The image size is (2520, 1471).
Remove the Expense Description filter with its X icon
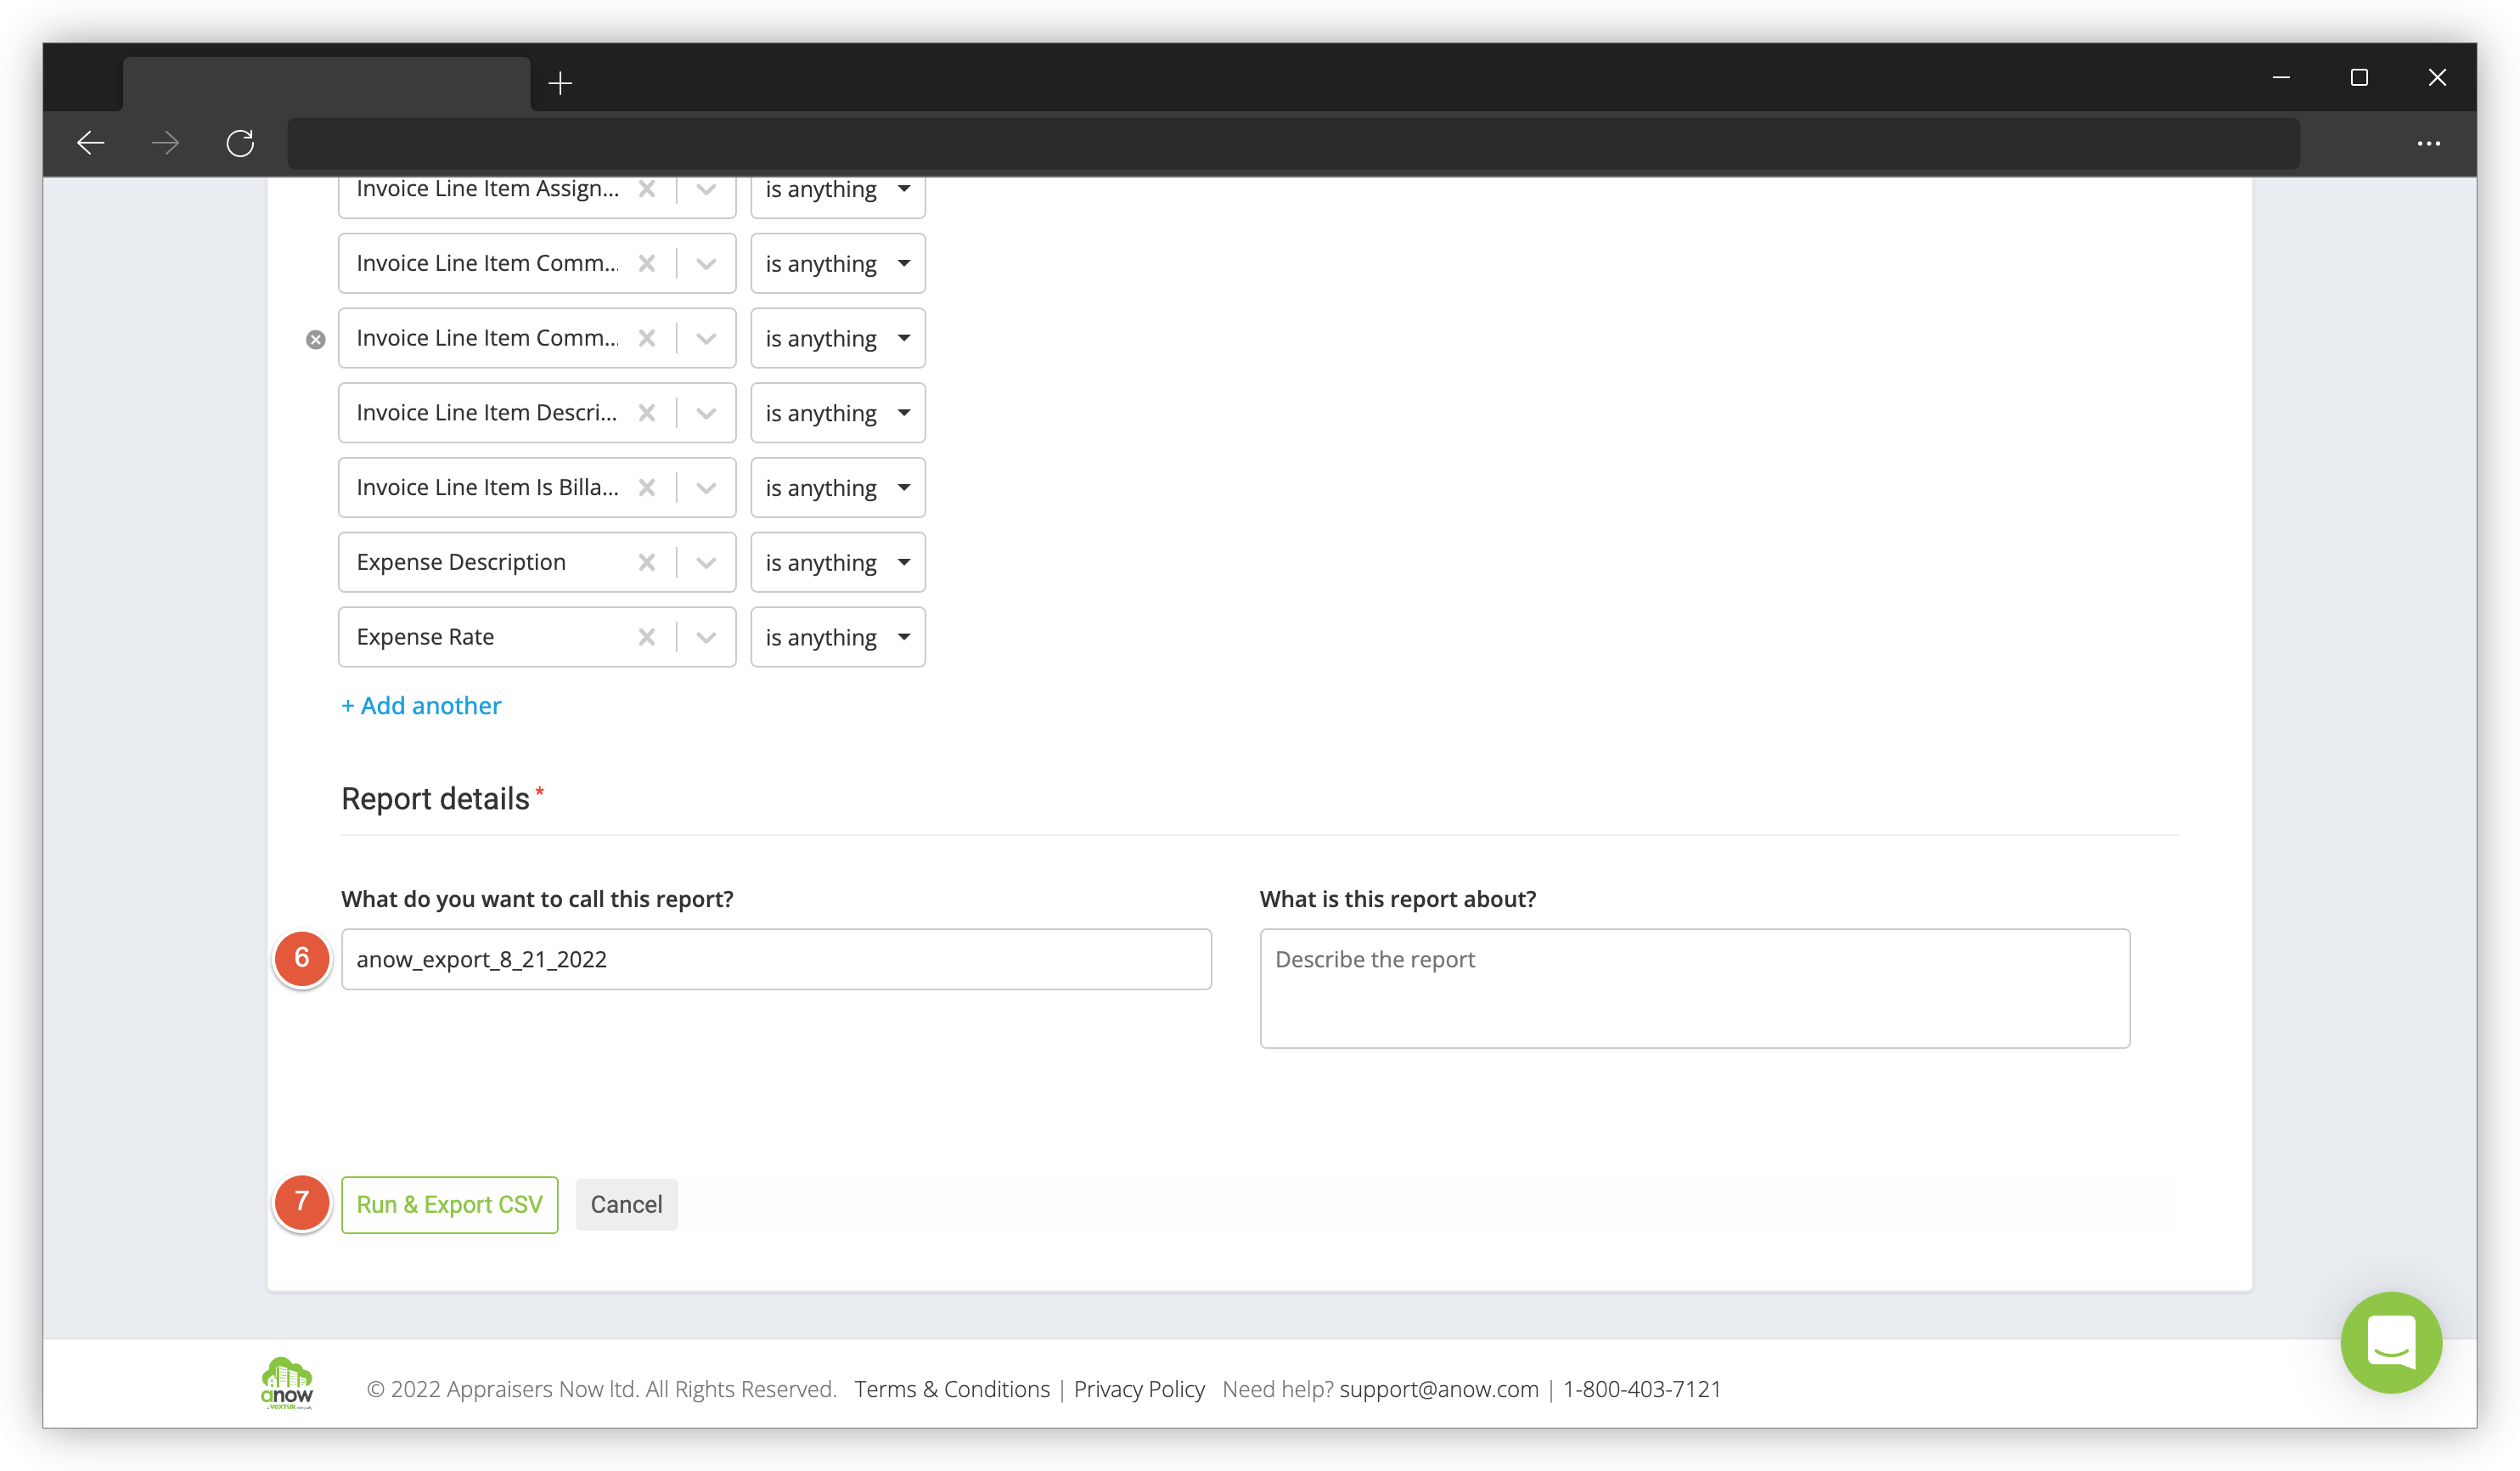(x=647, y=562)
